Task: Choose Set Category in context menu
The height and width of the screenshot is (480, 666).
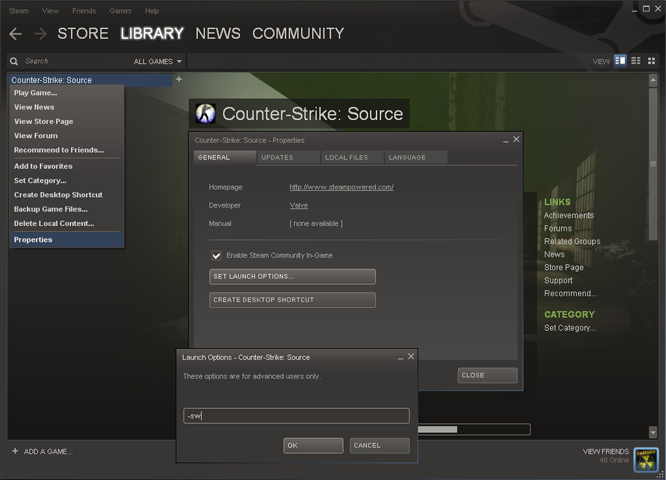Action: point(67,181)
